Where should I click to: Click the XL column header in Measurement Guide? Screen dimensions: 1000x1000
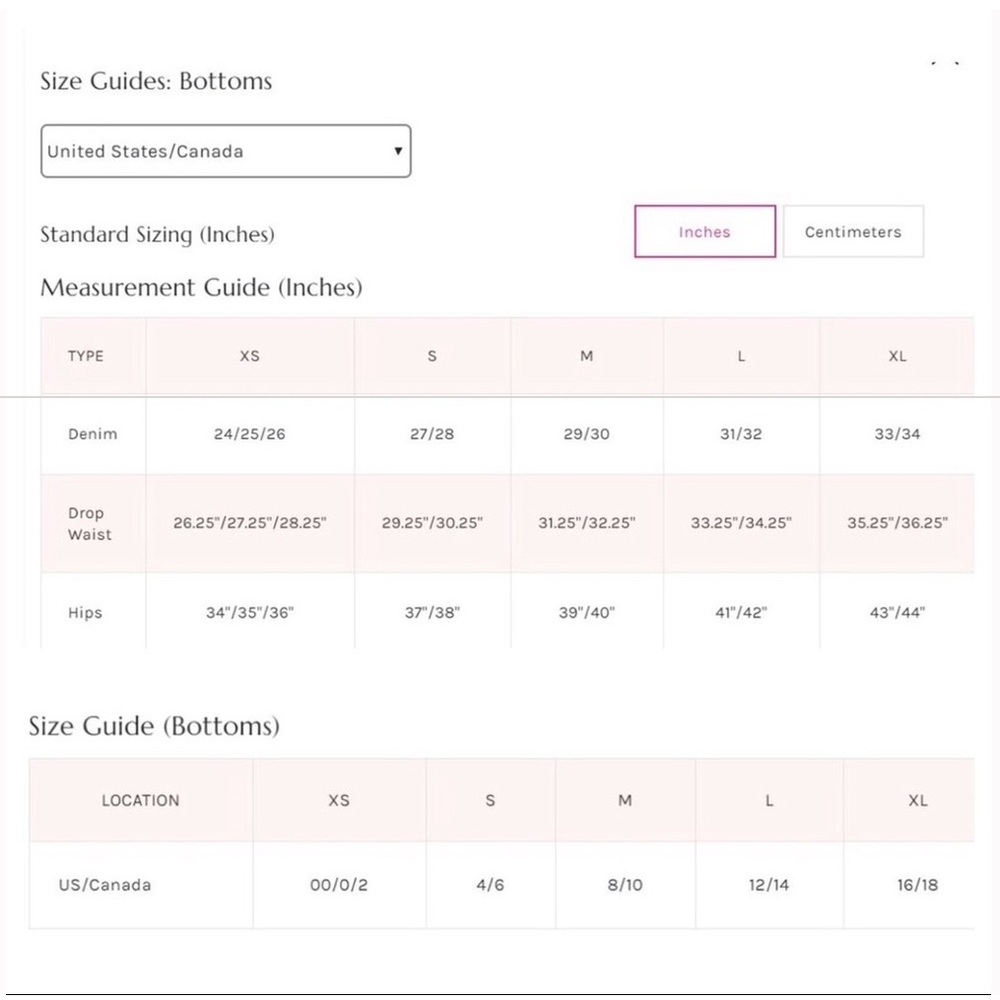897,356
